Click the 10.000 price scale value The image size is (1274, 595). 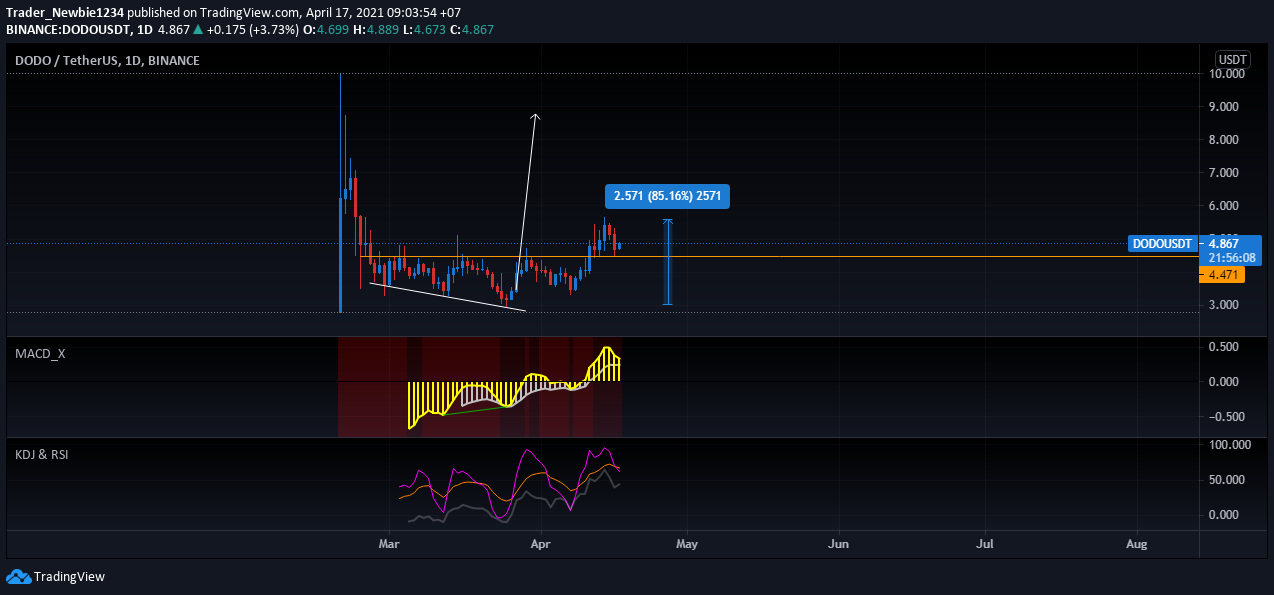tap(1226, 74)
